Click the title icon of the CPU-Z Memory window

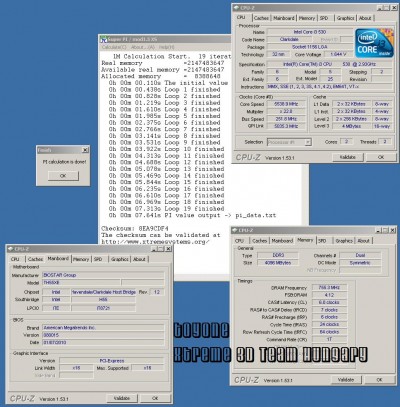tap(235, 230)
